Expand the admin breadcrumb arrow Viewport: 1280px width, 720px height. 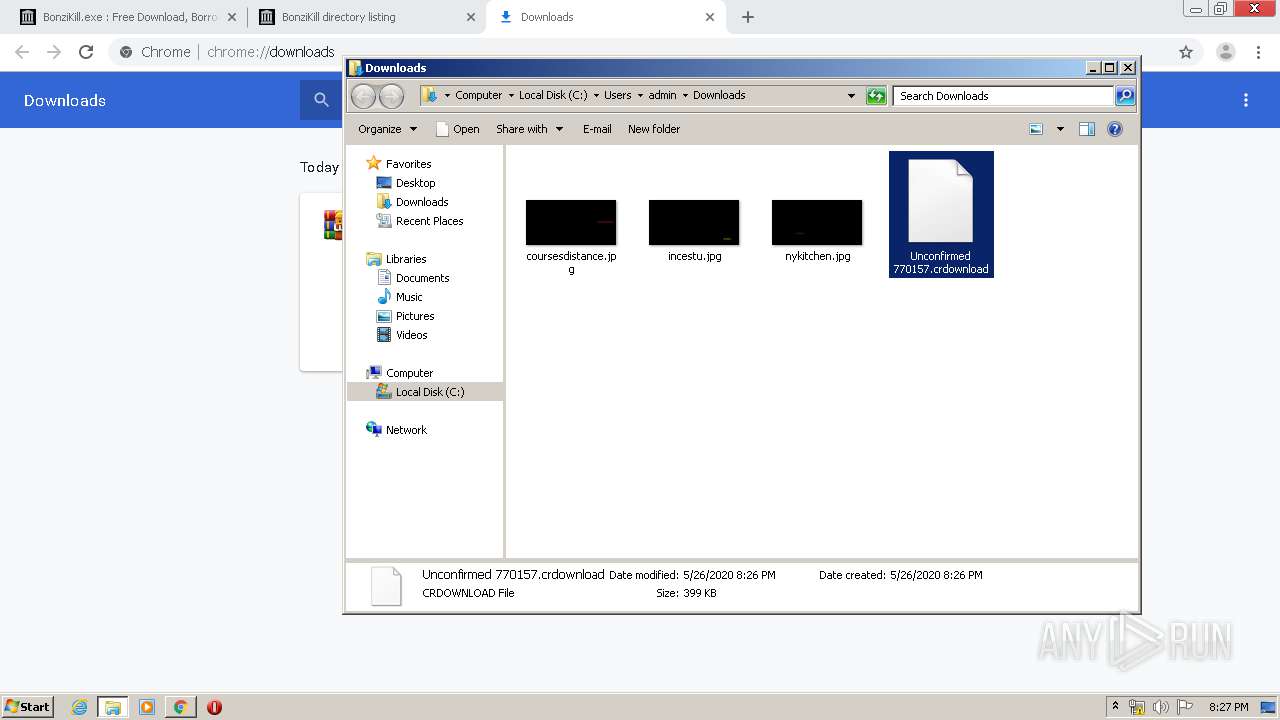[685, 96]
